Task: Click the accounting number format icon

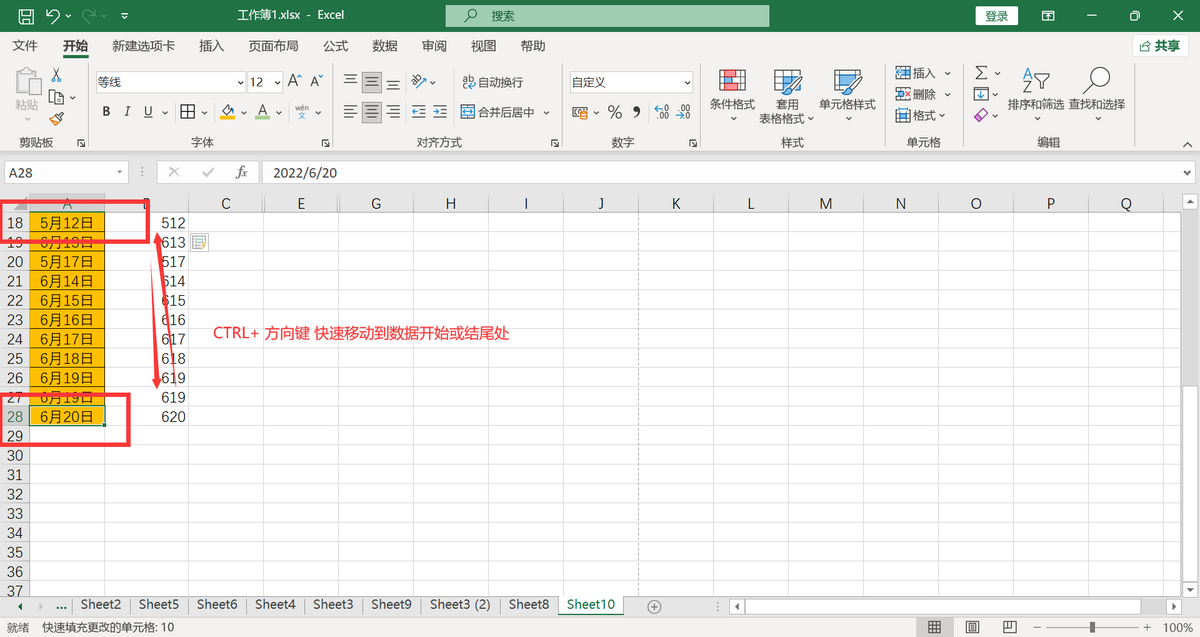Action: coord(582,112)
